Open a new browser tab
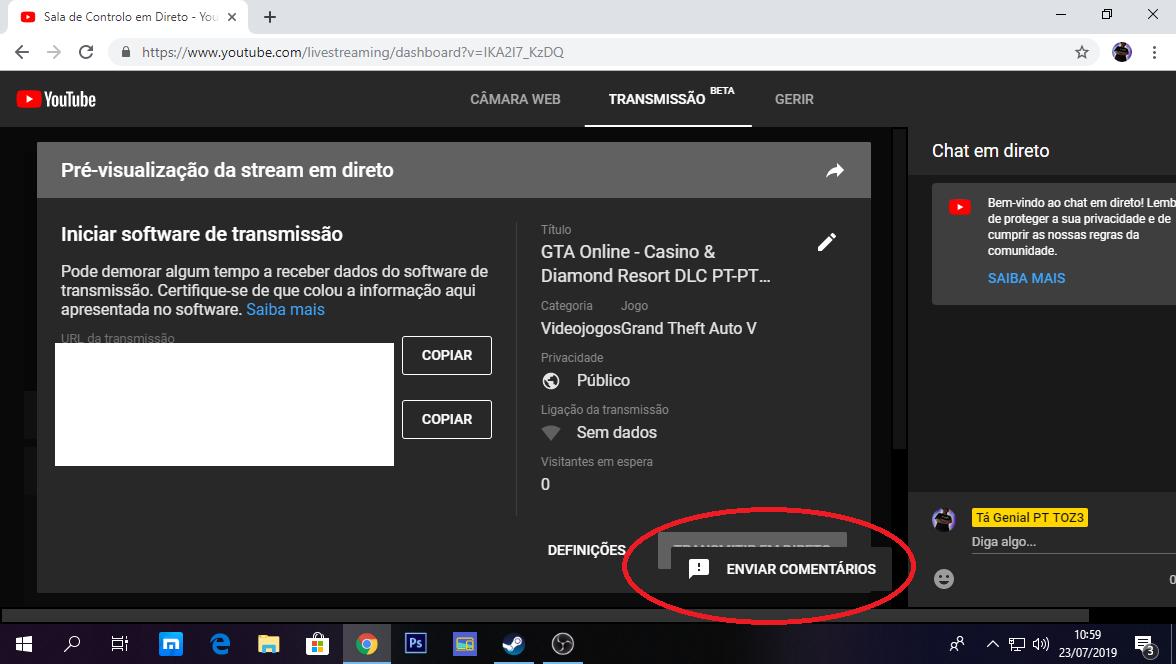 [x=270, y=17]
